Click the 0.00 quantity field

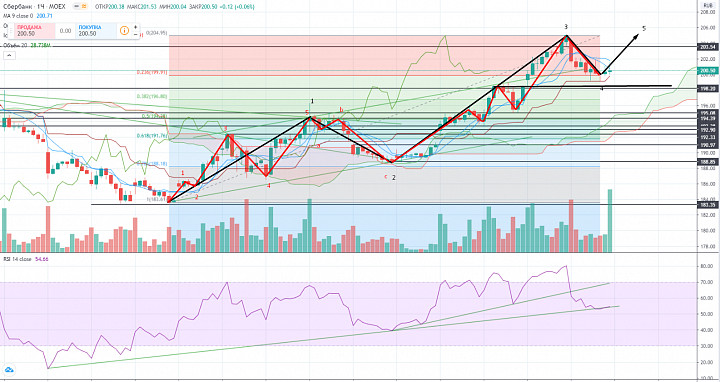click(x=66, y=31)
